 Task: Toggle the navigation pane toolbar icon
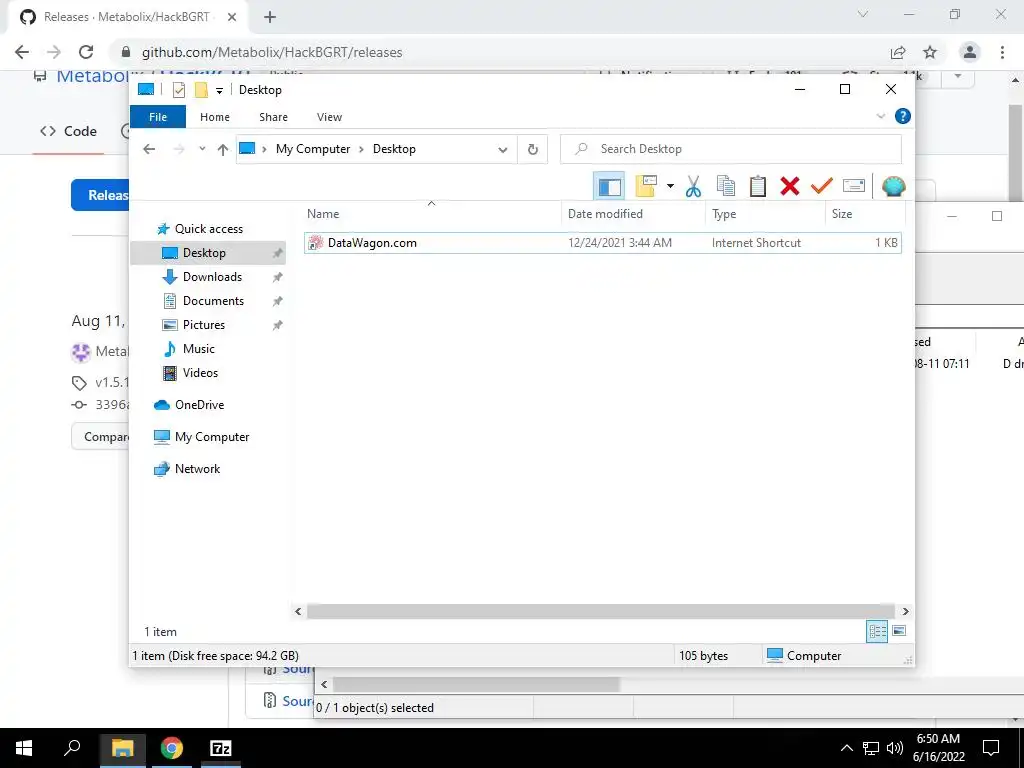coord(609,186)
